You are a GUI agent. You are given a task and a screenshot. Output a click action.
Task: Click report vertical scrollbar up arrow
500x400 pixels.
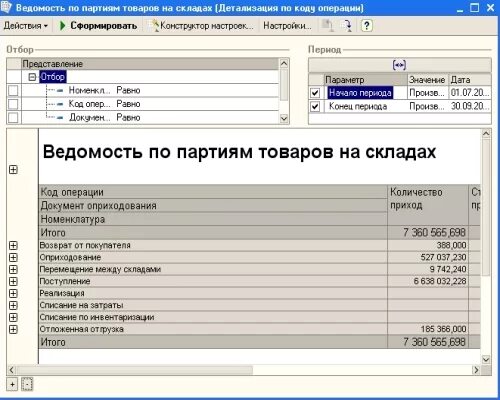pyautogui.click(x=486, y=134)
